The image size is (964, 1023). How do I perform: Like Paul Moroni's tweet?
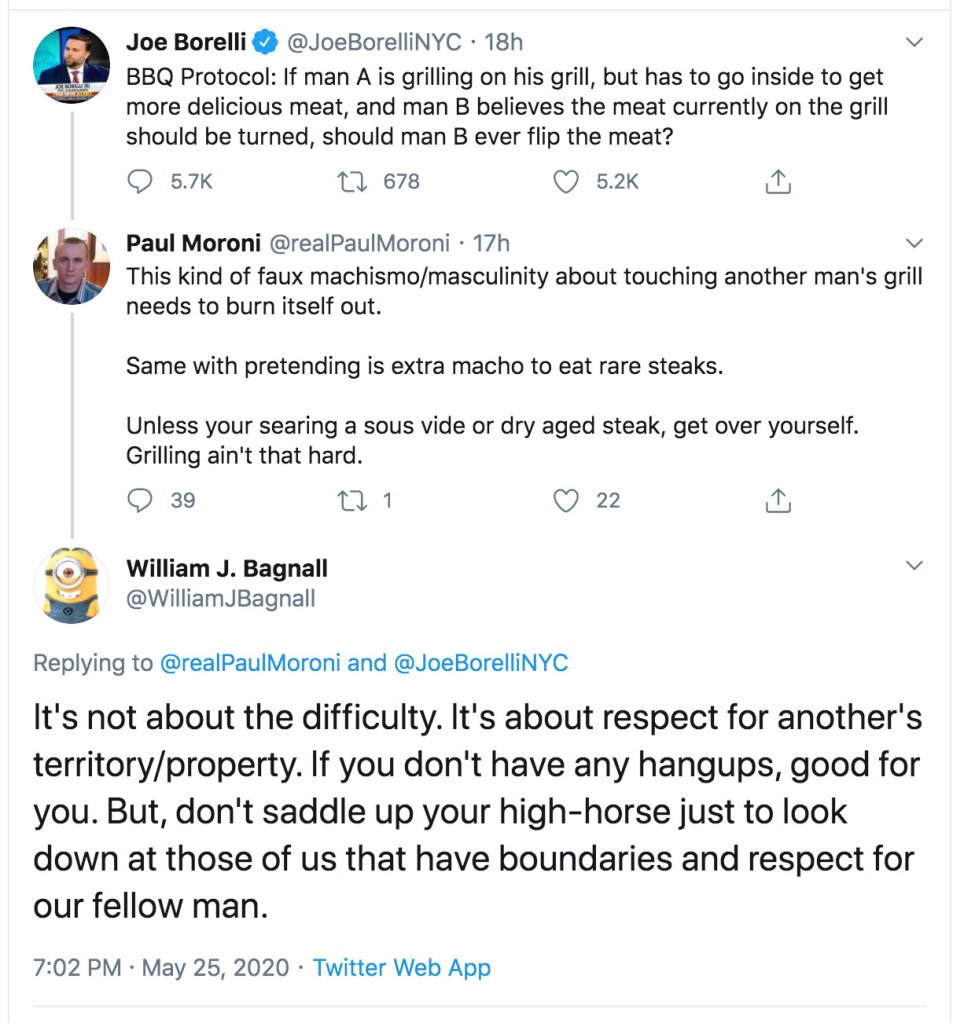(567, 500)
